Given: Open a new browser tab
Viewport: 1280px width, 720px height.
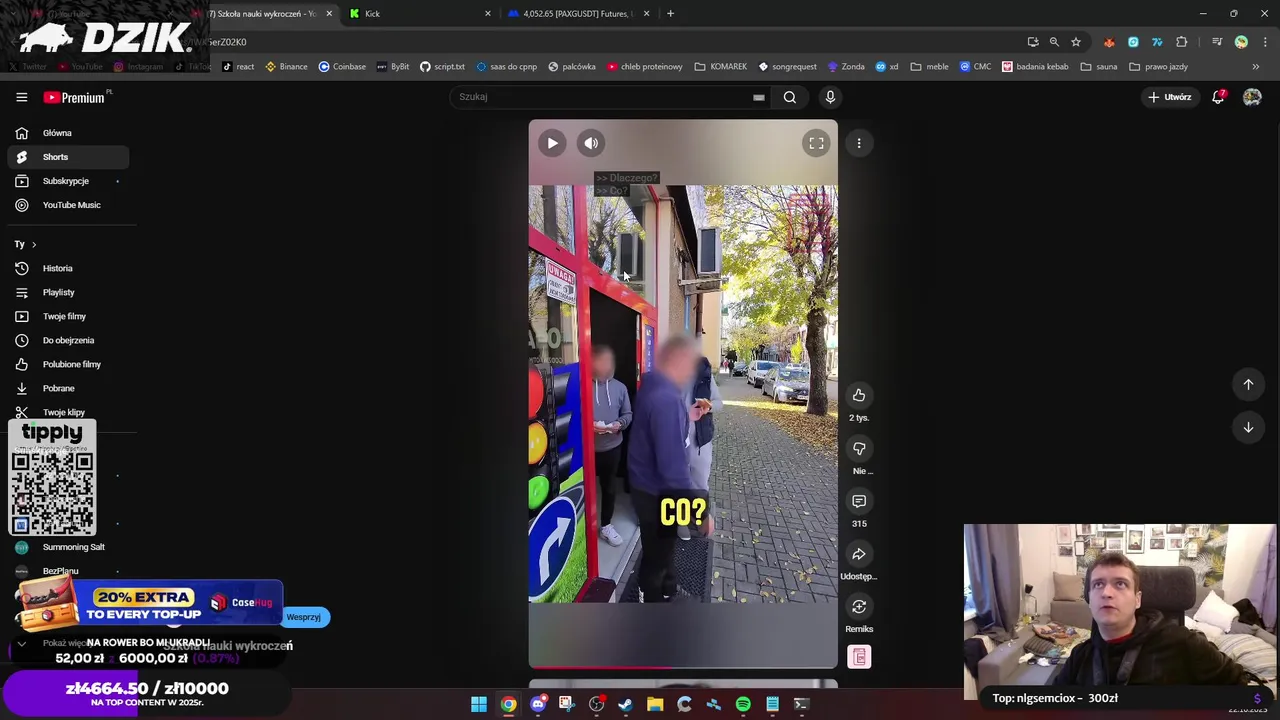Looking at the screenshot, I should [670, 14].
